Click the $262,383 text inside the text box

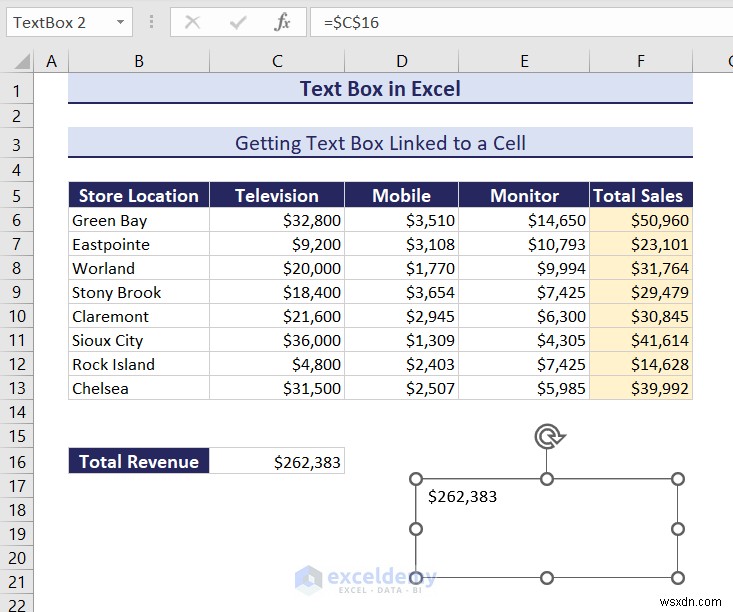(462, 496)
